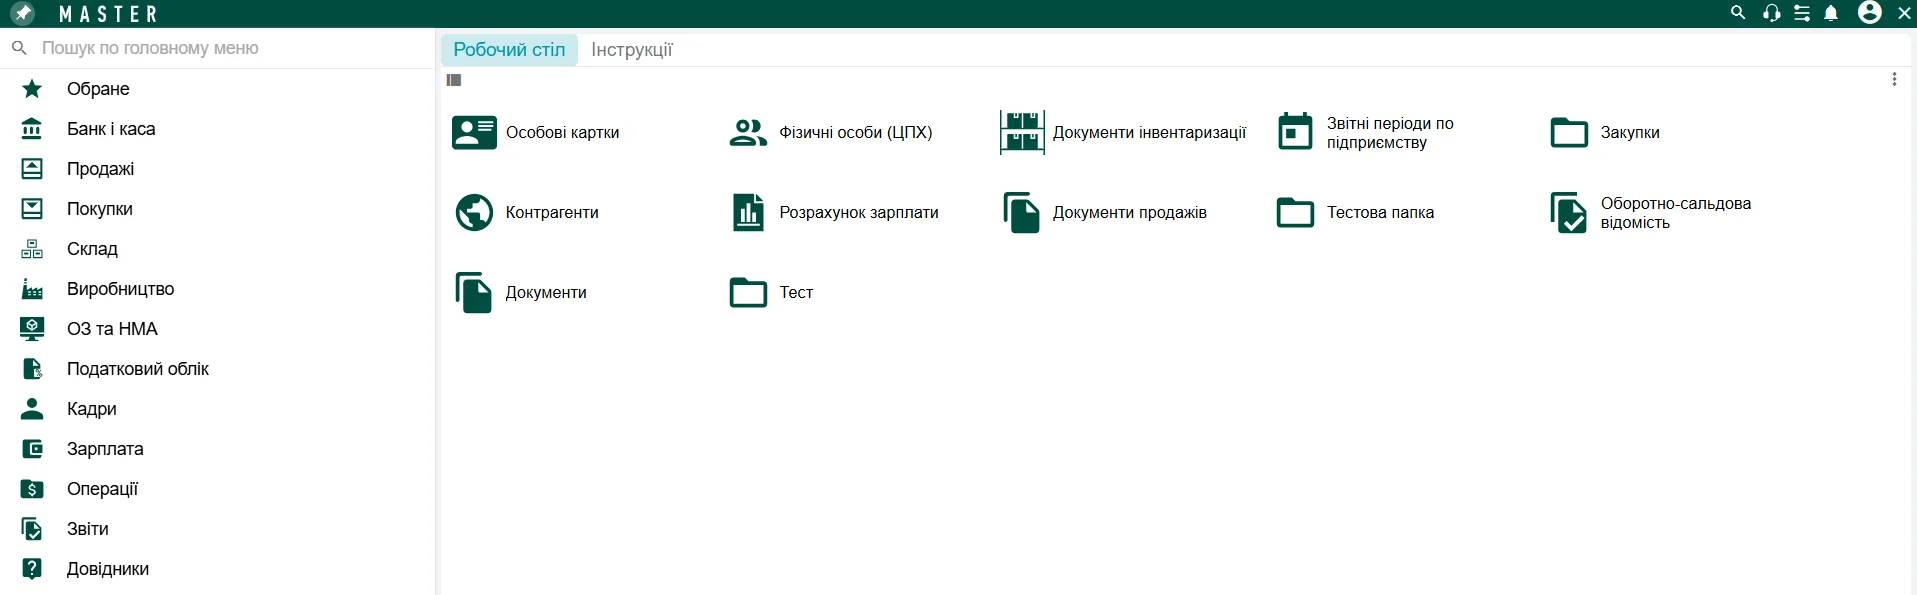Select the Робочий стіл tab
Screen dimensions: 1917x595
[509, 49]
